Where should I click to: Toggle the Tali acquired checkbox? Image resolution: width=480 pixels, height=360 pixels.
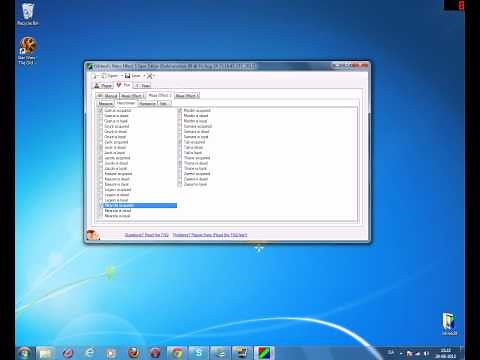(x=180, y=142)
